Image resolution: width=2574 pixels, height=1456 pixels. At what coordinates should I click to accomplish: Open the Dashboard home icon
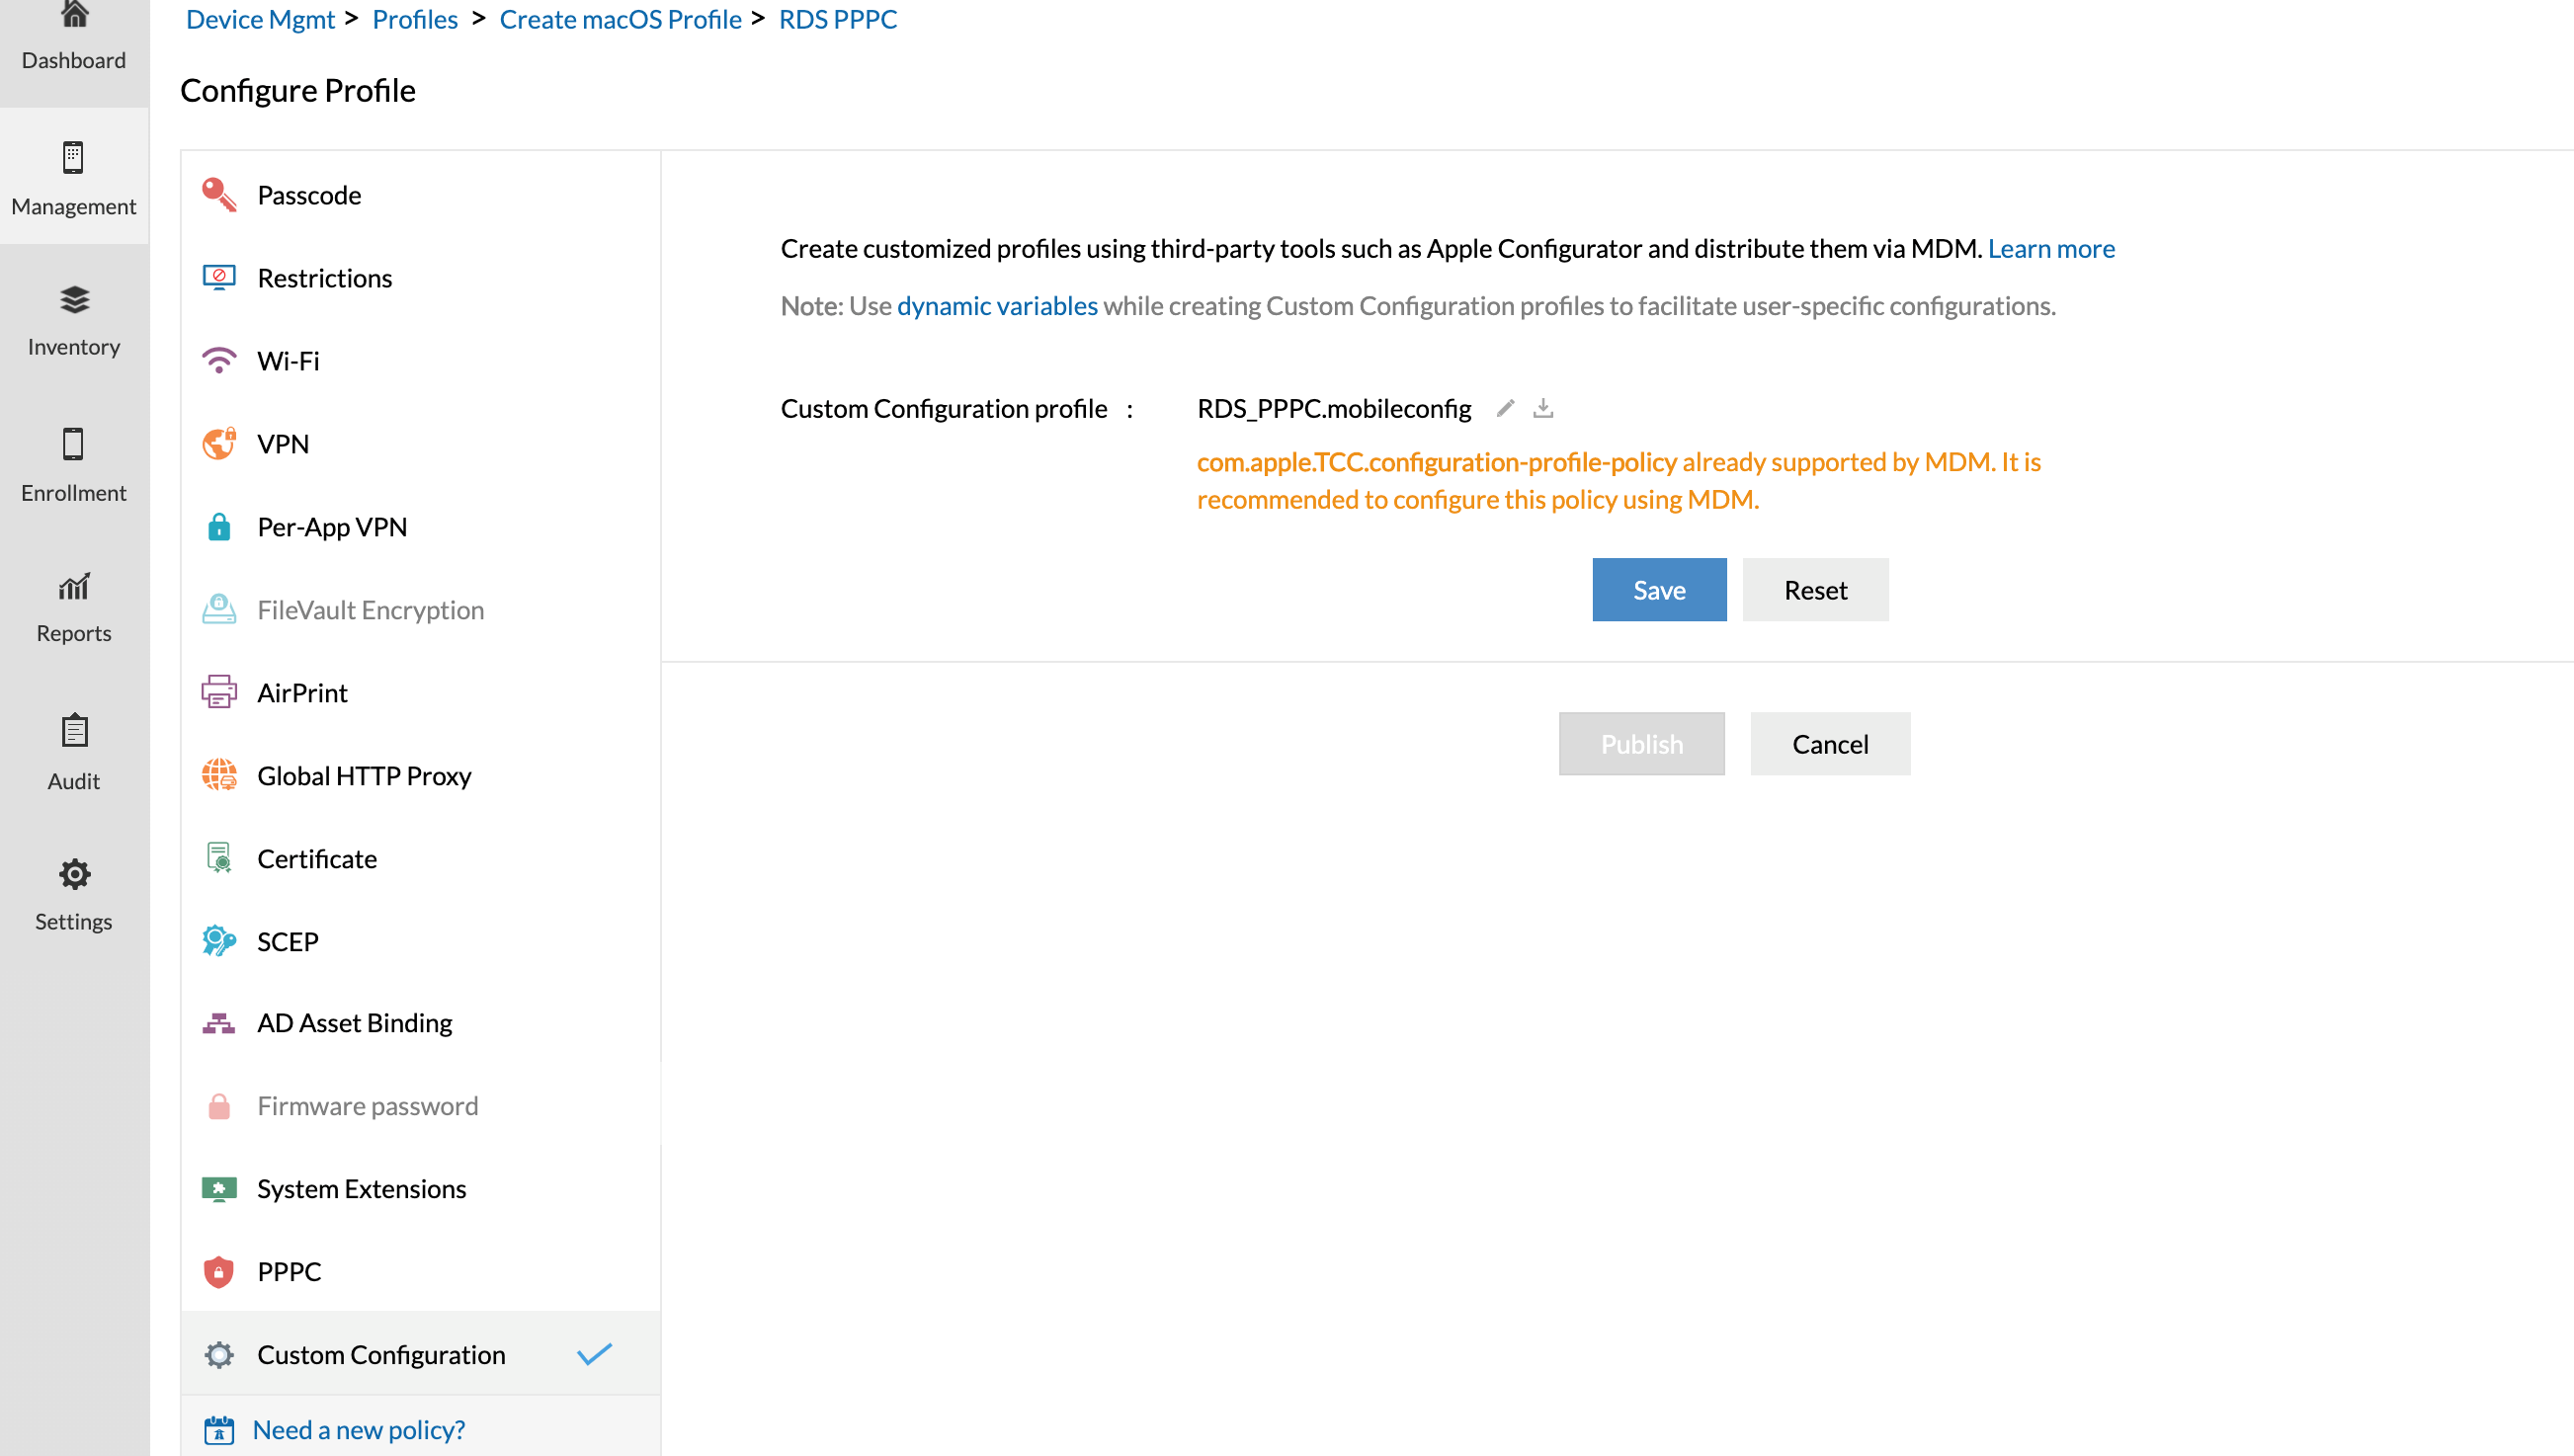[74, 16]
